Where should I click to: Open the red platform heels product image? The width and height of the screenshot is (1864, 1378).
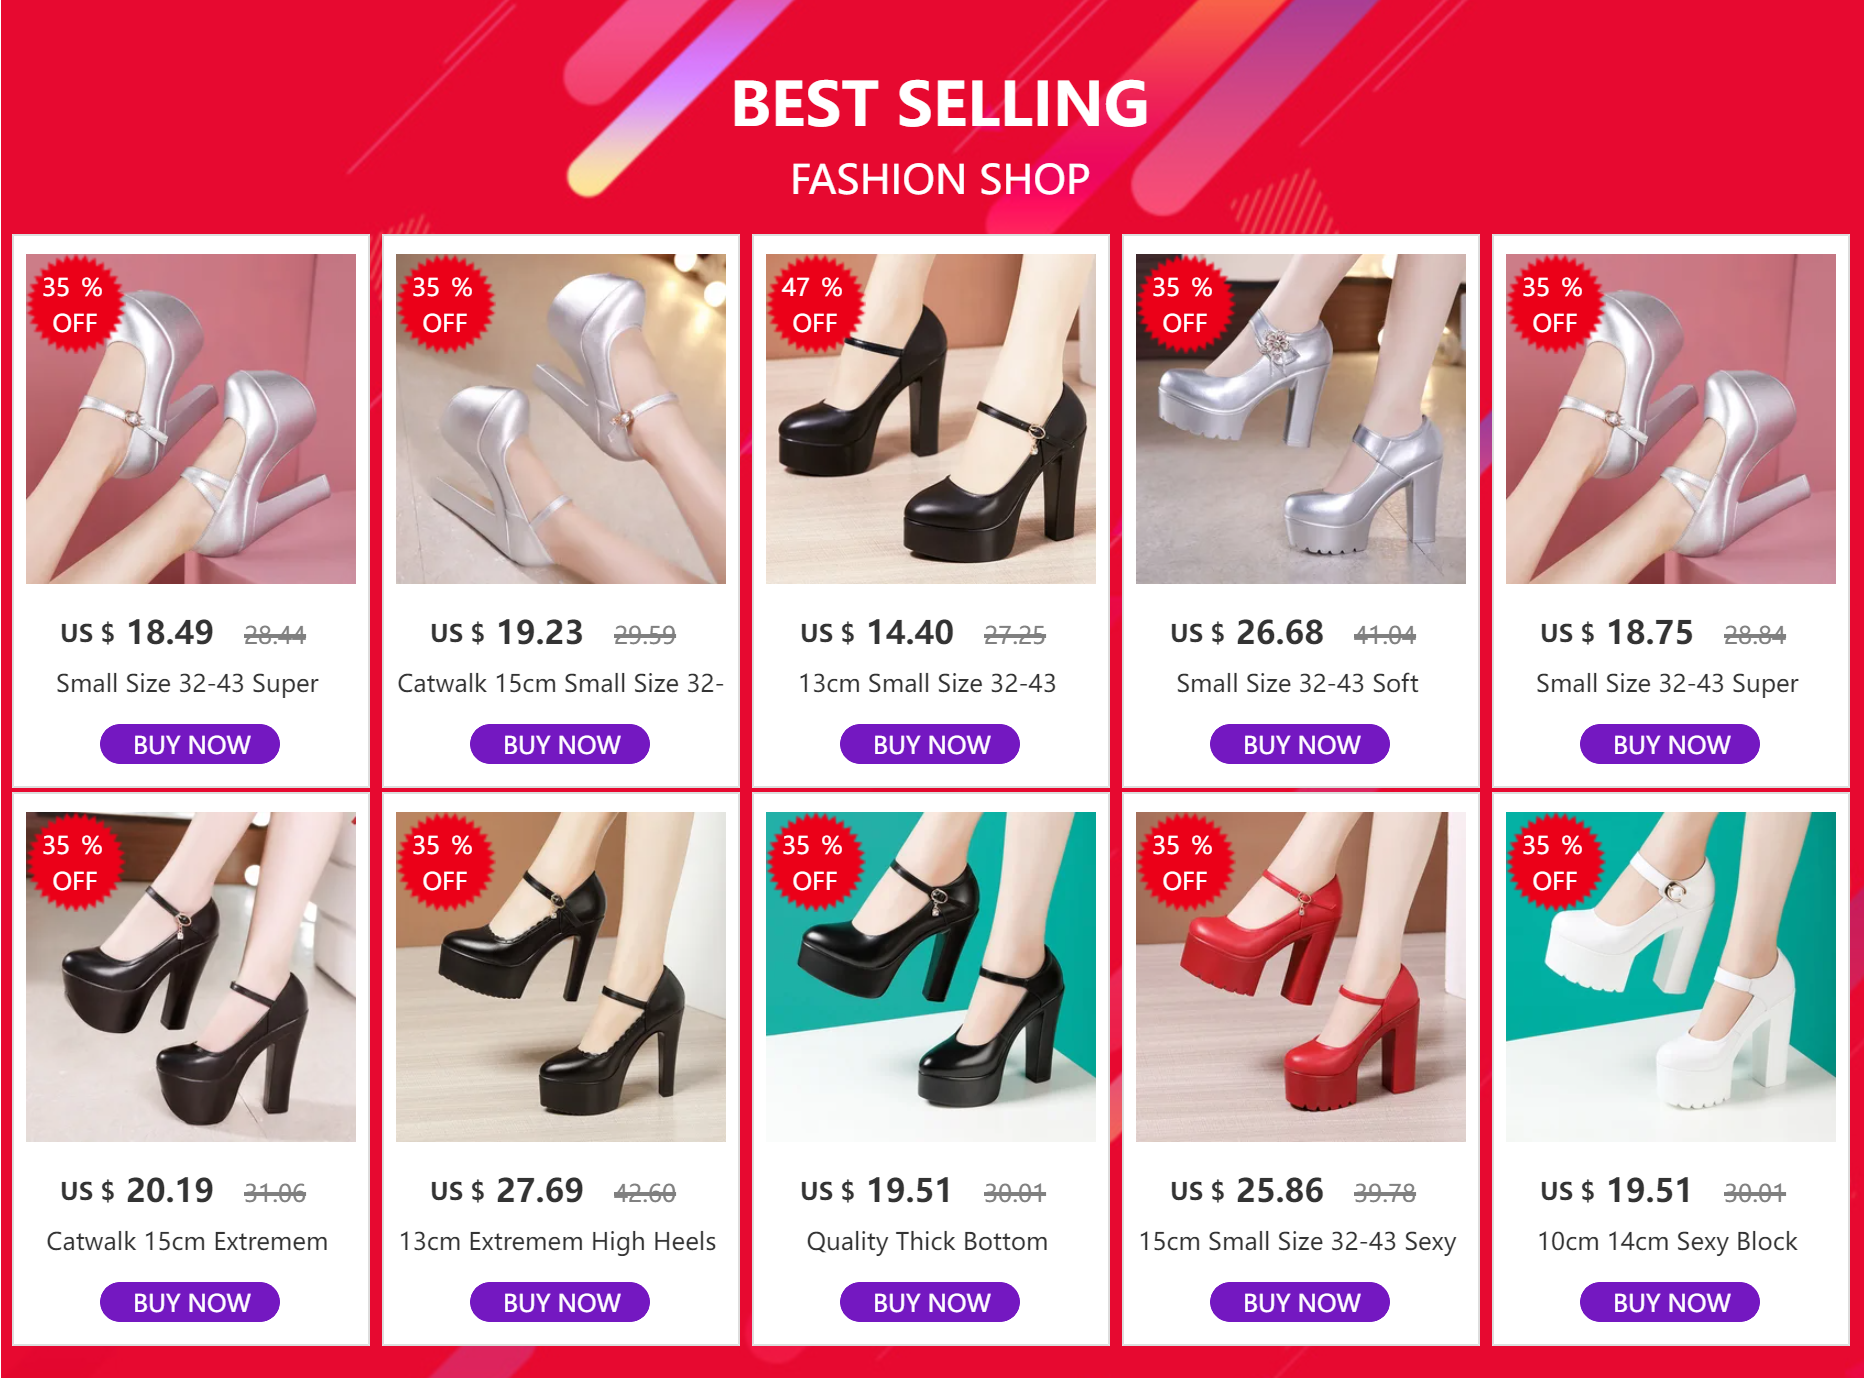pyautogui.click(x=1300, y=977)
